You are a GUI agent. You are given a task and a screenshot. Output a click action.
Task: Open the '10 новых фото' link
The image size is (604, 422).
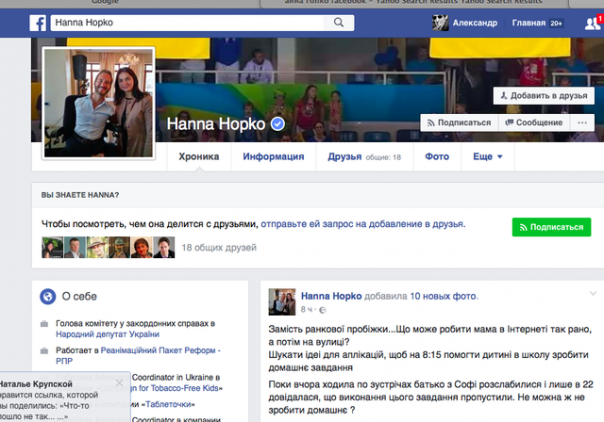click(443, 296)
